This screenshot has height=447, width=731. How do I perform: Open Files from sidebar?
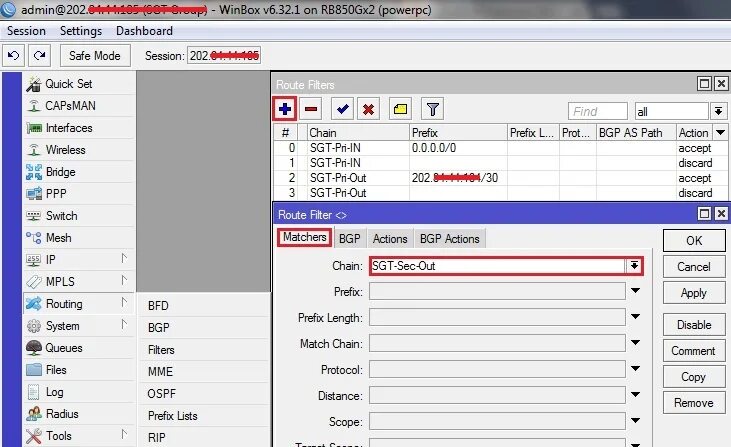click(x=79, y=370)
